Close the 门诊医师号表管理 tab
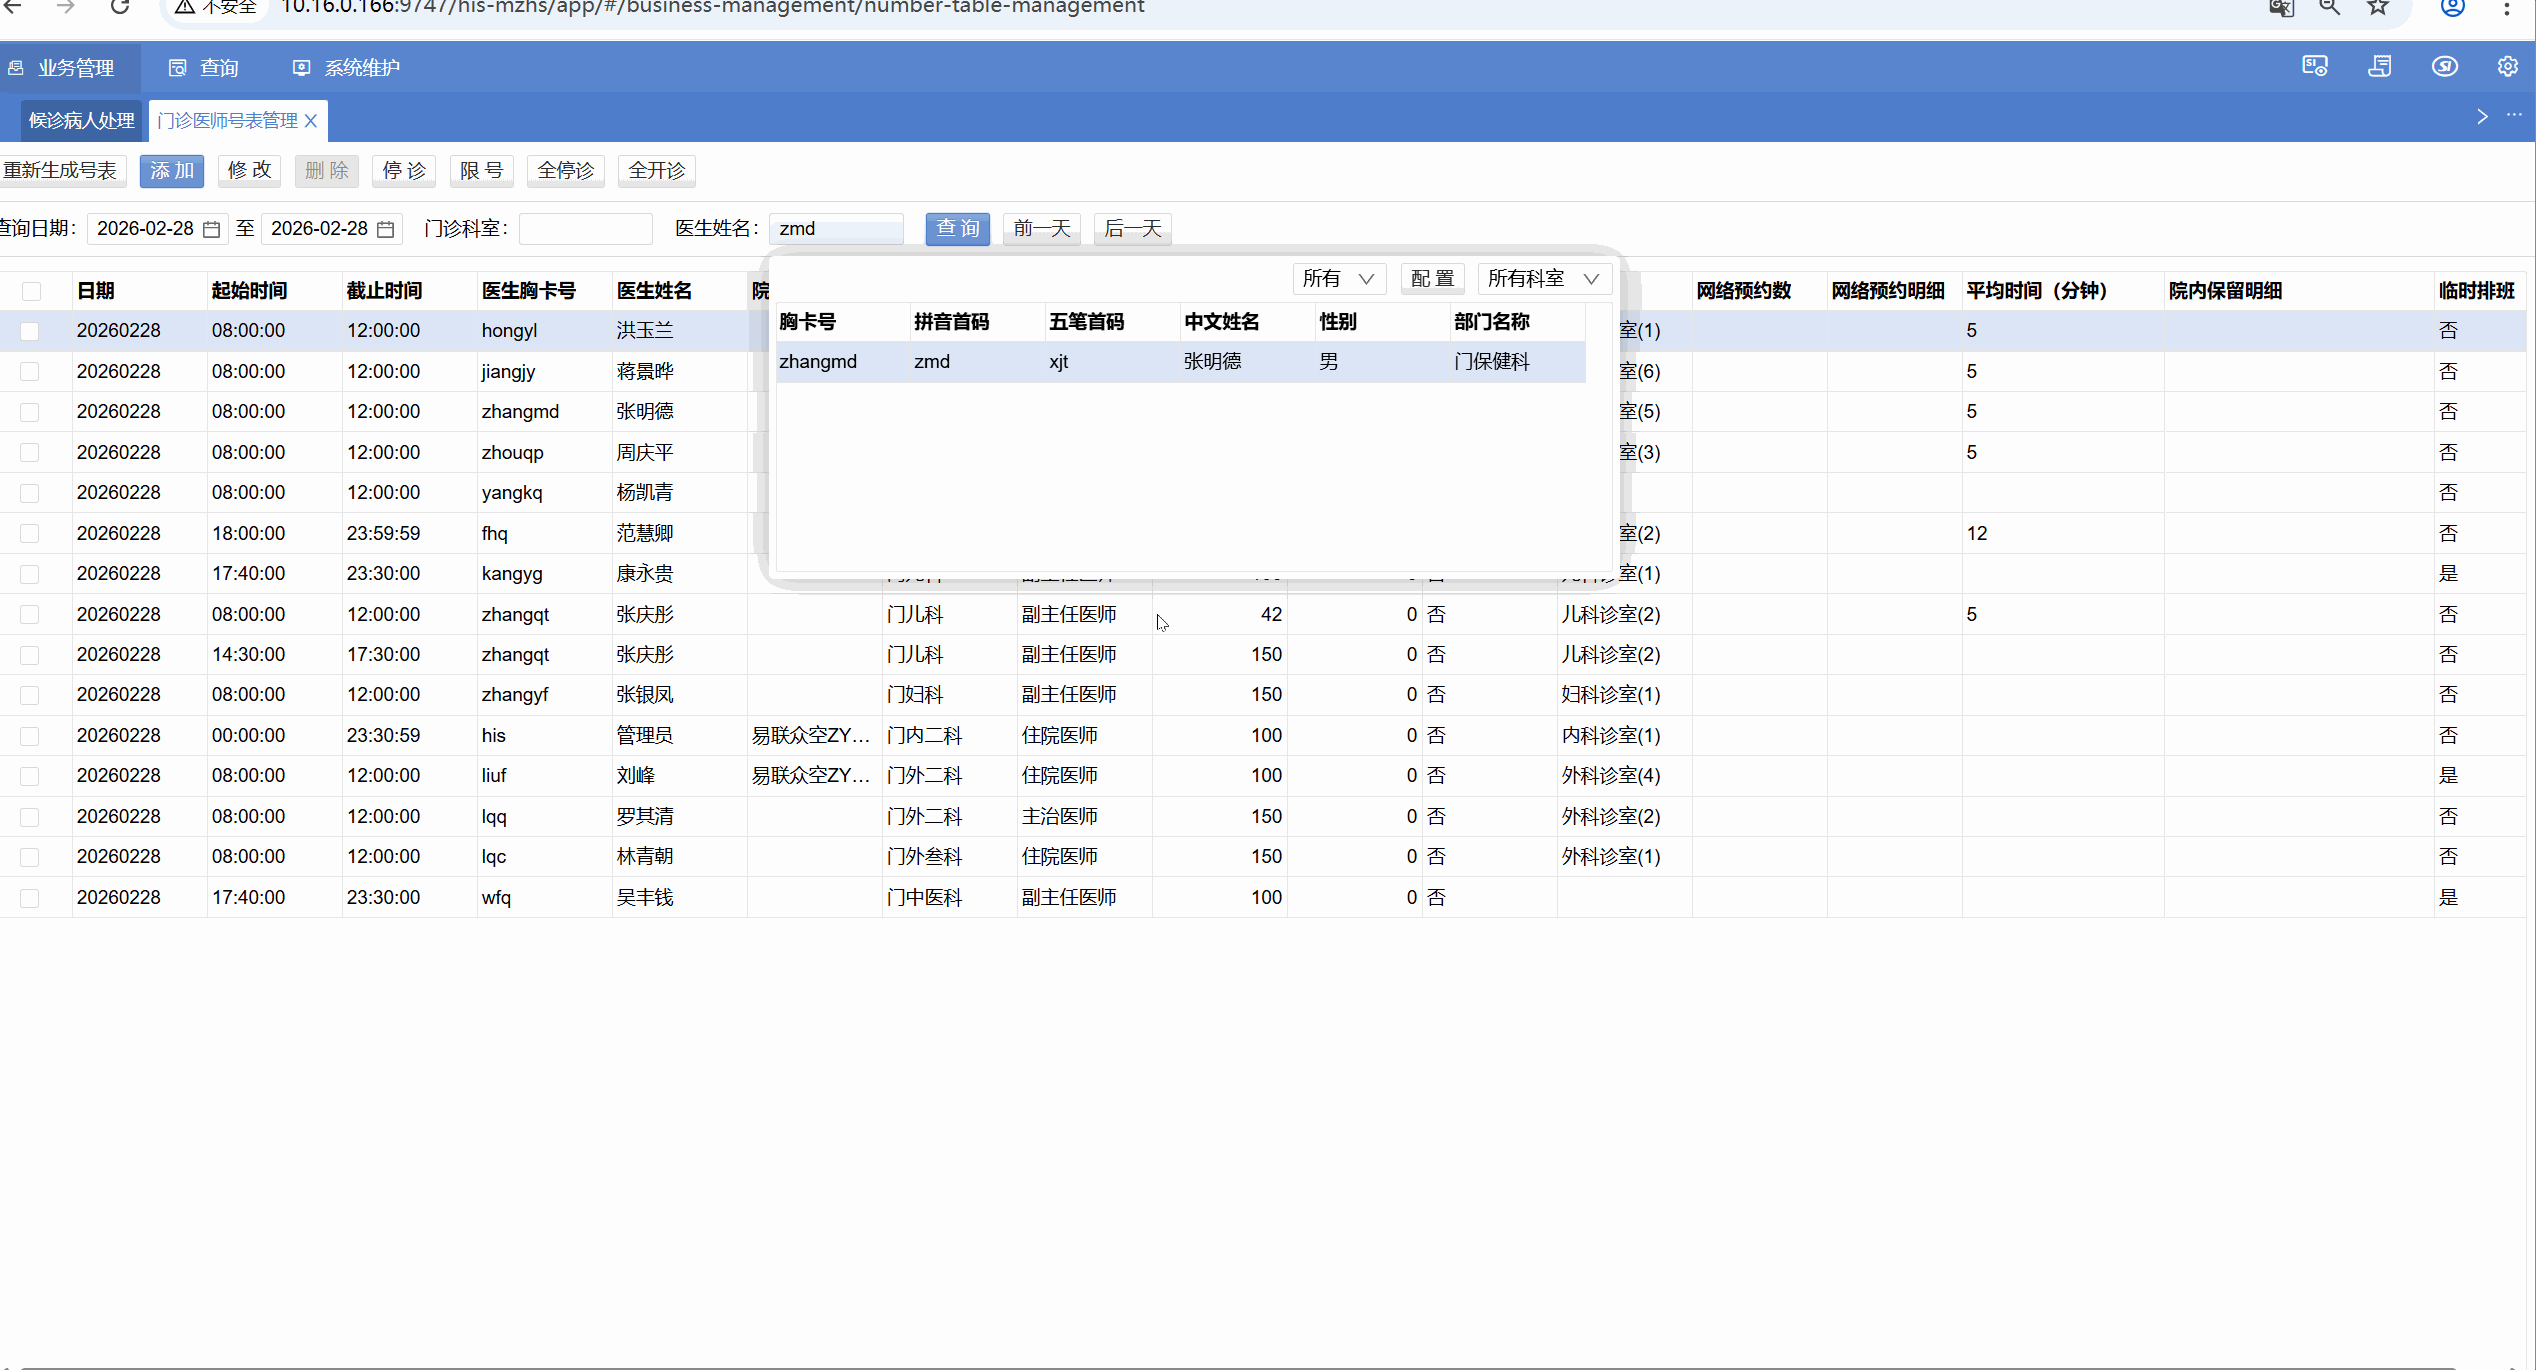The image size is (2536, 1370). pos(311,121)
